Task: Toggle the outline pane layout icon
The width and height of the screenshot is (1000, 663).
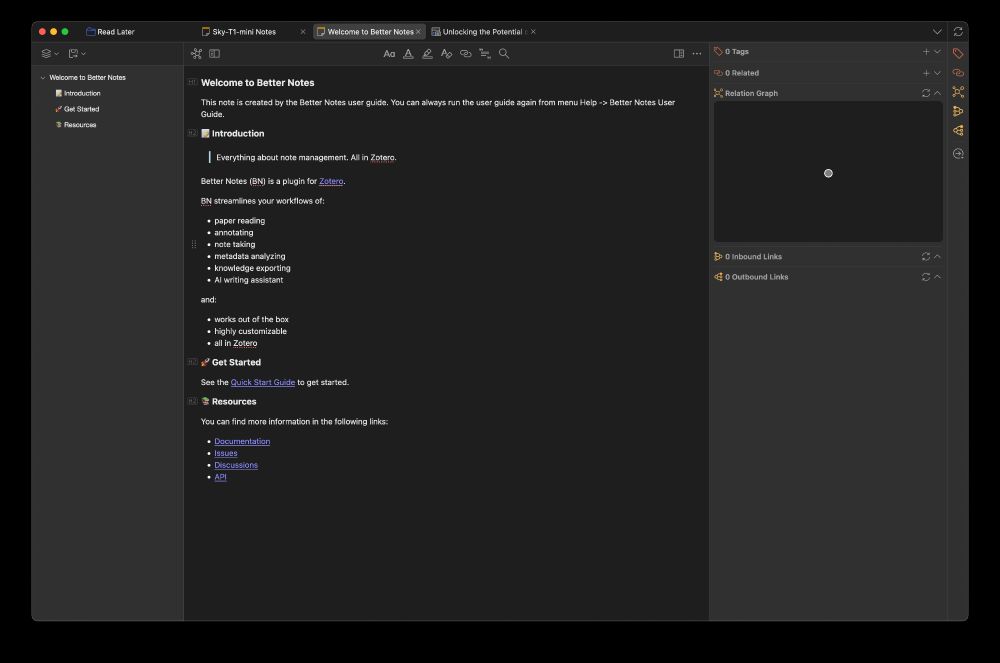Action: pos(215,54)
